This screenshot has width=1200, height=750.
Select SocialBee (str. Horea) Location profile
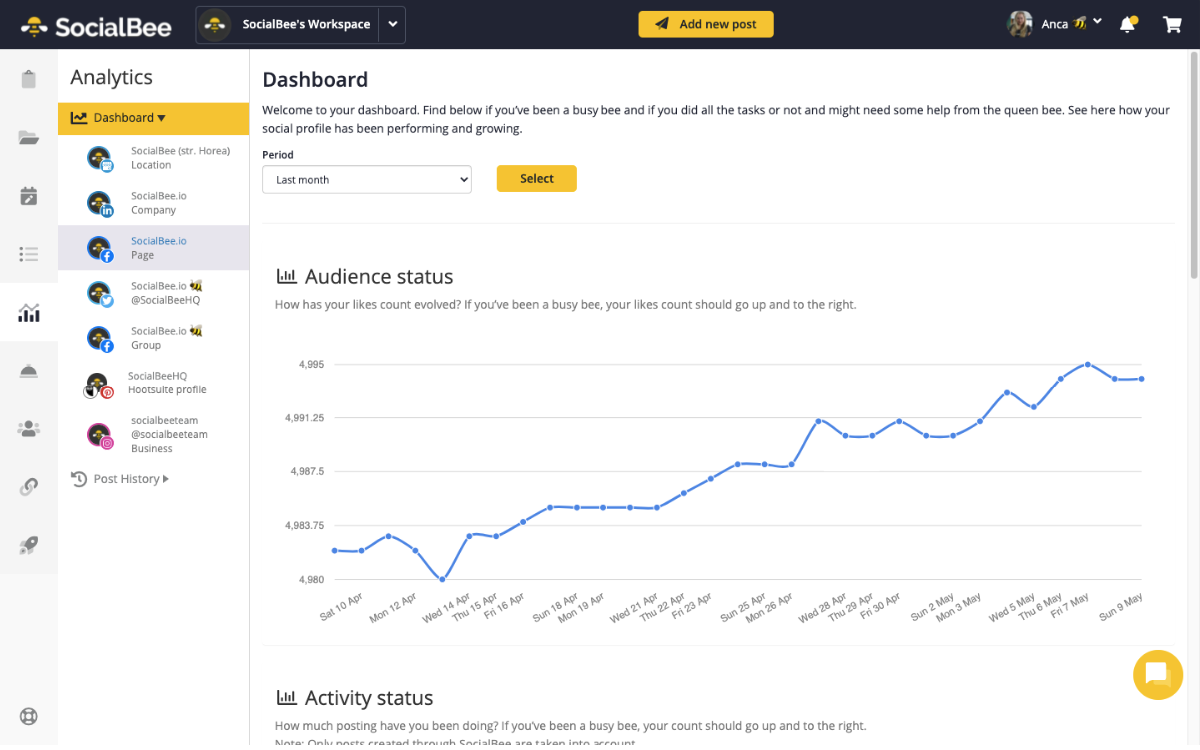click(x=153, y=158)
